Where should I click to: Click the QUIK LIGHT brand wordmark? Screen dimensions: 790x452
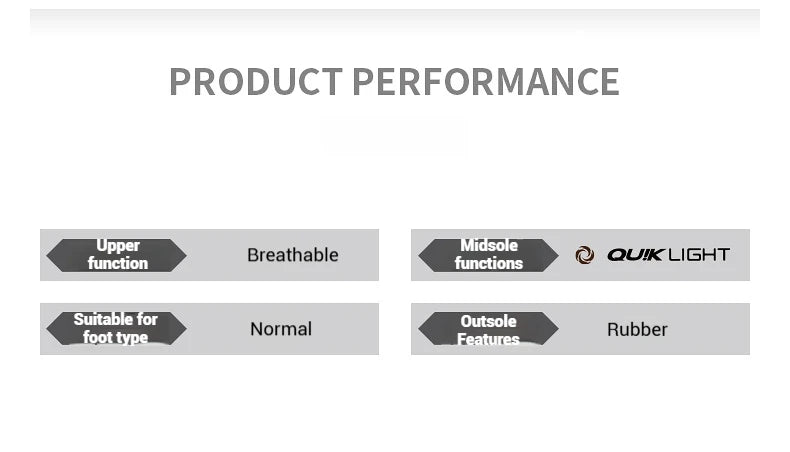(669, 255)
